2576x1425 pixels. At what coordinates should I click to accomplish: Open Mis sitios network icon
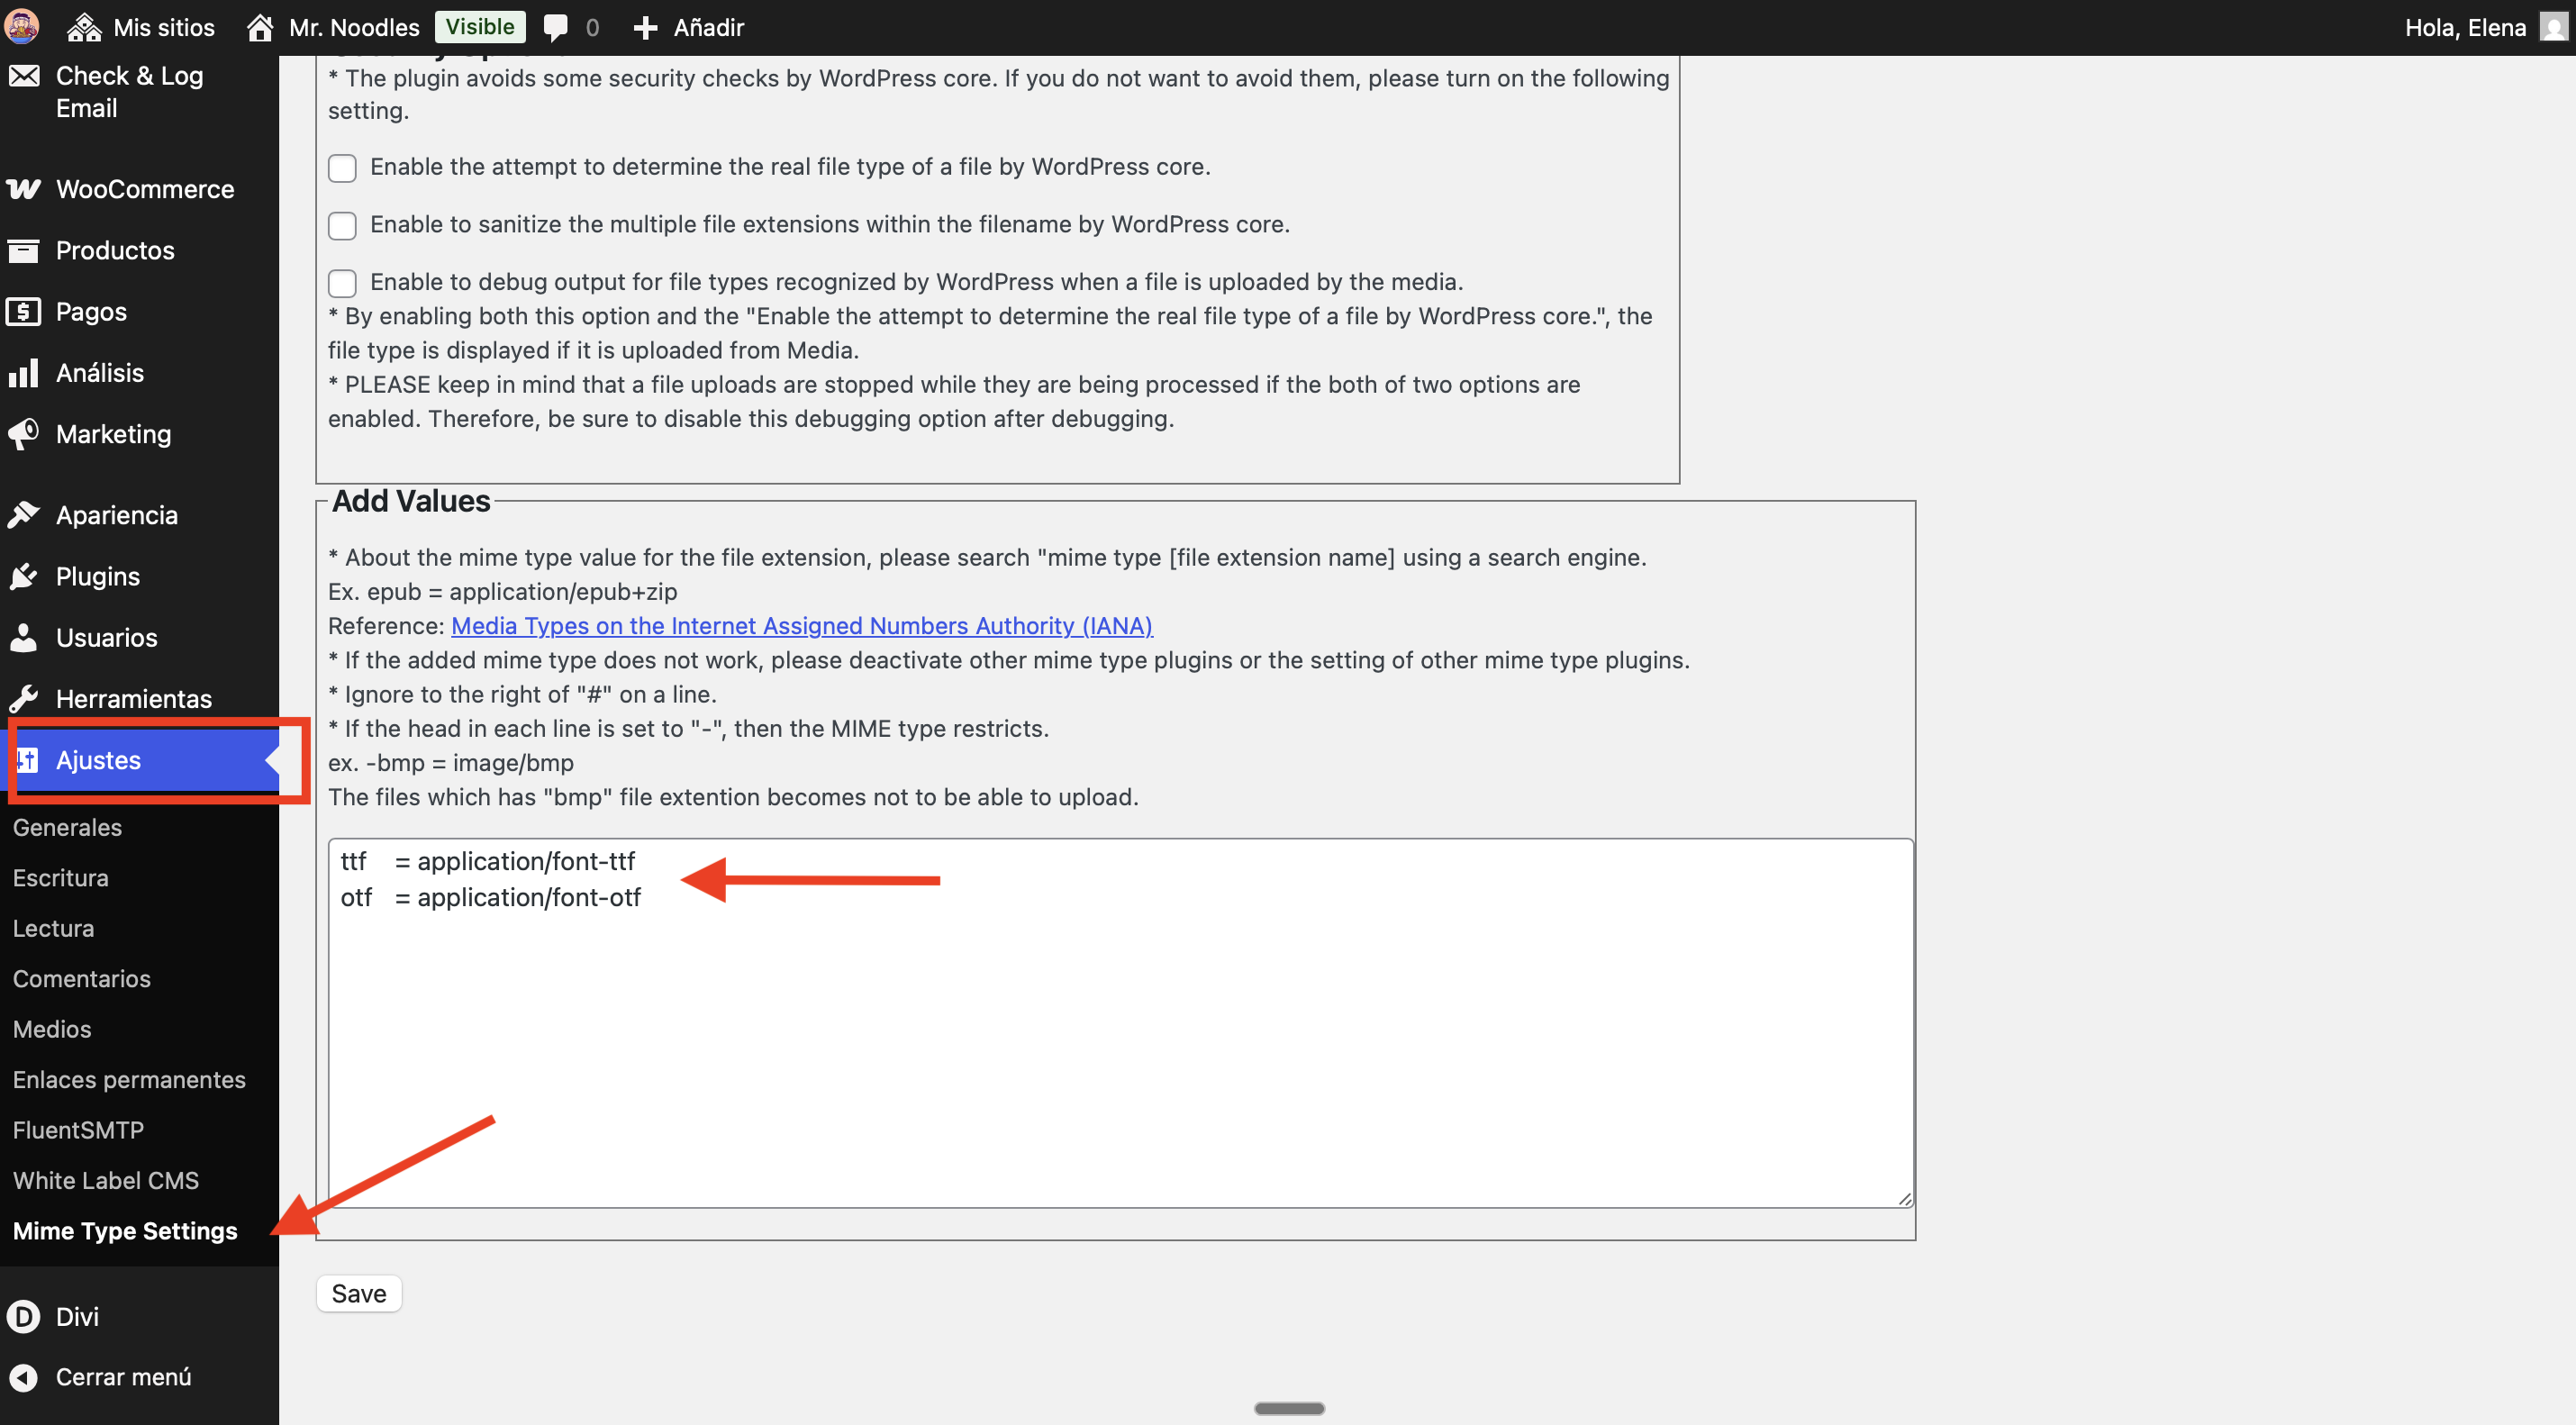(x=84, y=27)
